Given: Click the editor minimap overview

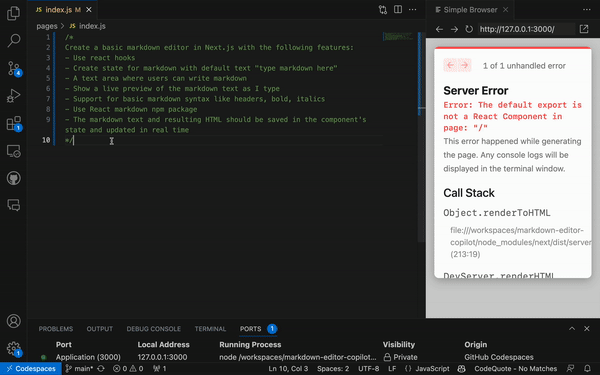Looking at the screenshot, I should point(398,37).
